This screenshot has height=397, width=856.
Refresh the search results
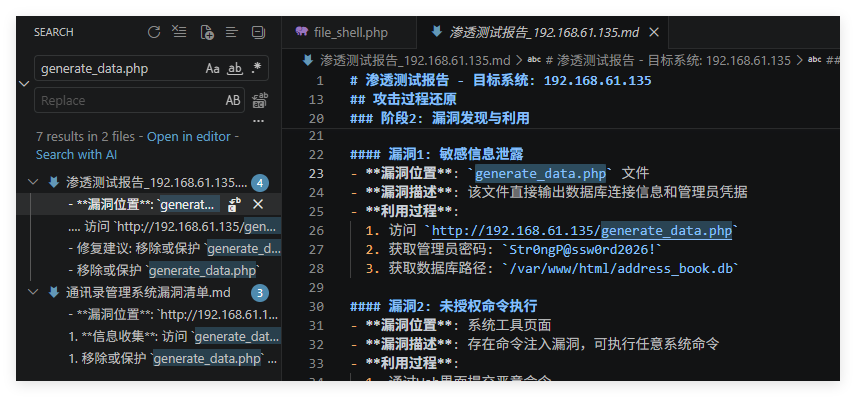(x=154, y=32)
